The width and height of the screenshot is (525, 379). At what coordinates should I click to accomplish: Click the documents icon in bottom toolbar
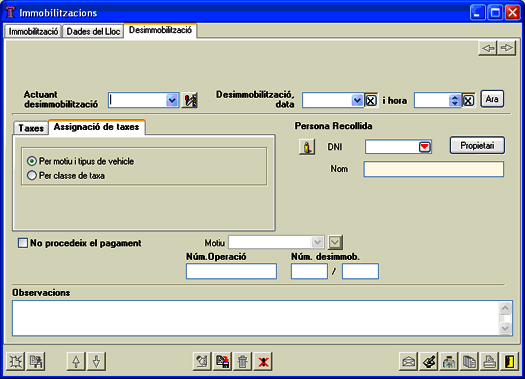(x=469, y=362)
